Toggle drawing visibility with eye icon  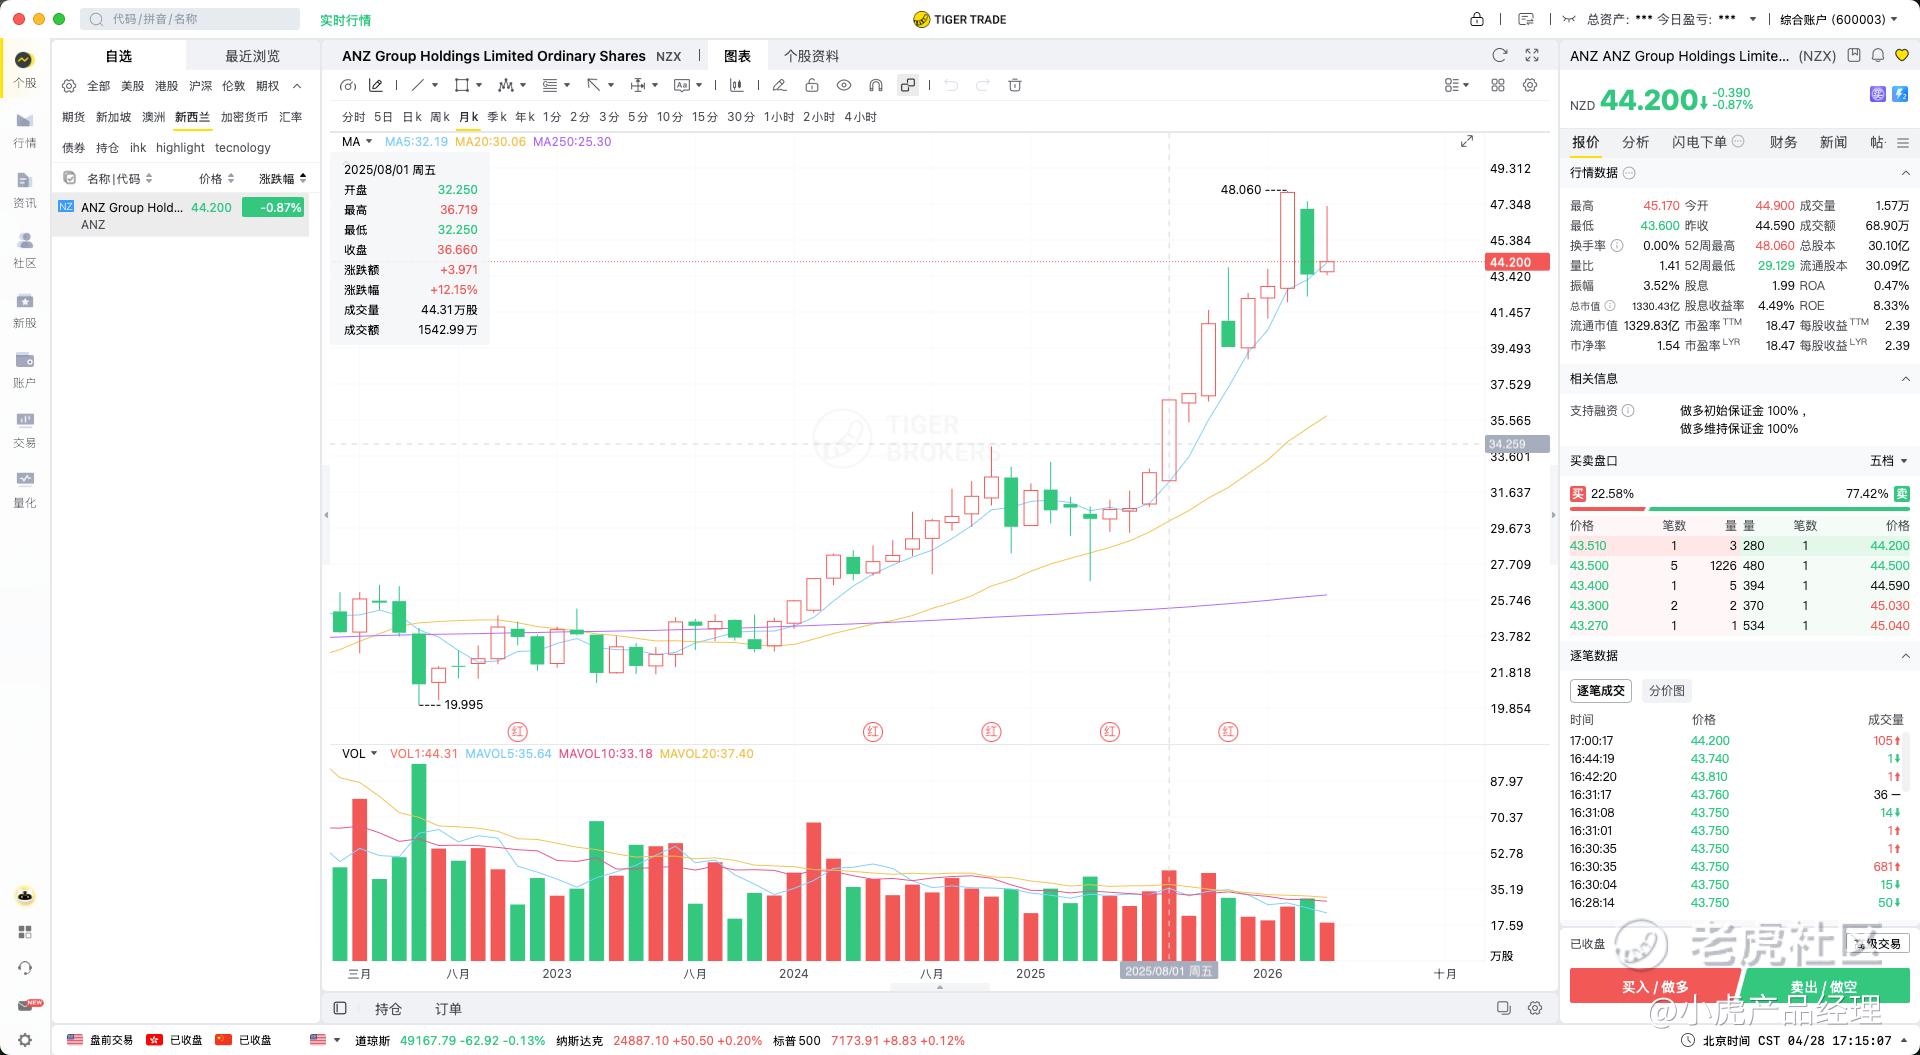point(844,85)
